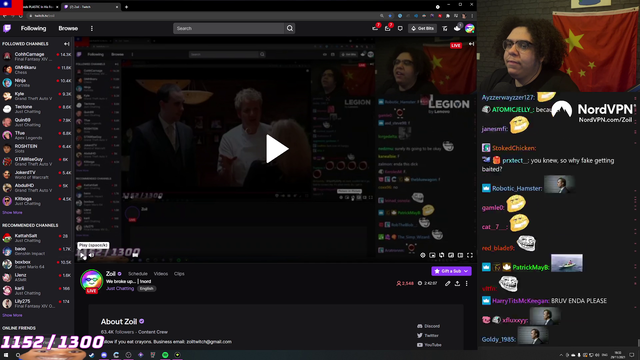Collapse the chat panel arrow by LIVE badge
The height and width of the screenshot is (360, 640).
click(x=471, y=44)
